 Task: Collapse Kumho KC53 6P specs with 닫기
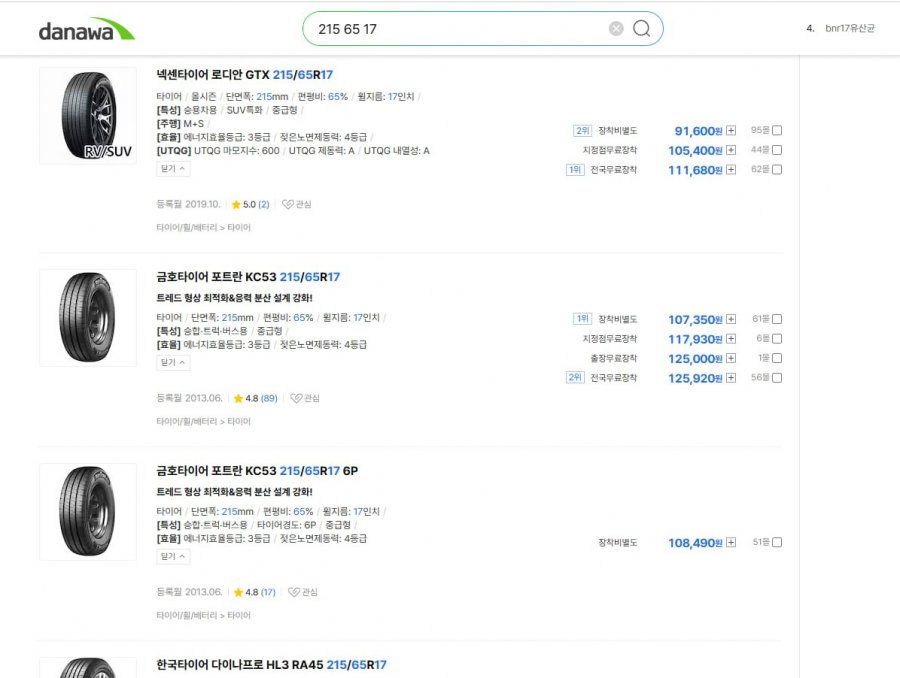(173, 556)
